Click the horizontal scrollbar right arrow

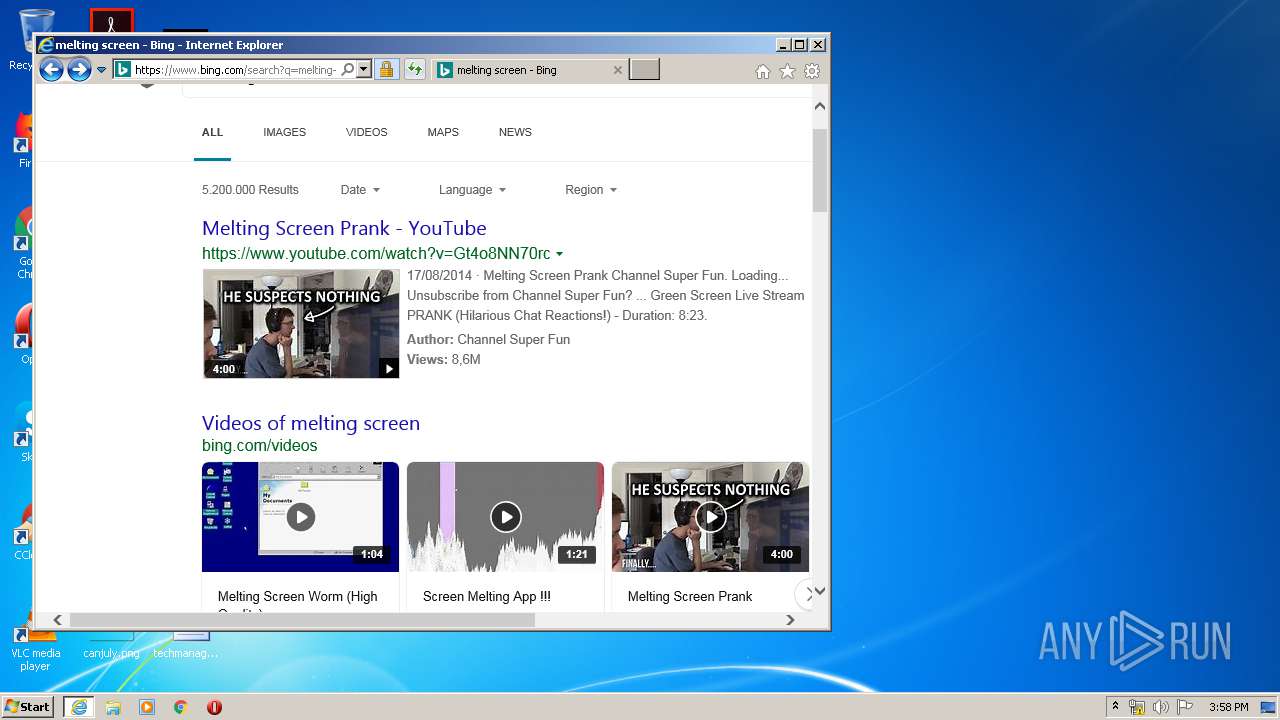coord(790,620)
